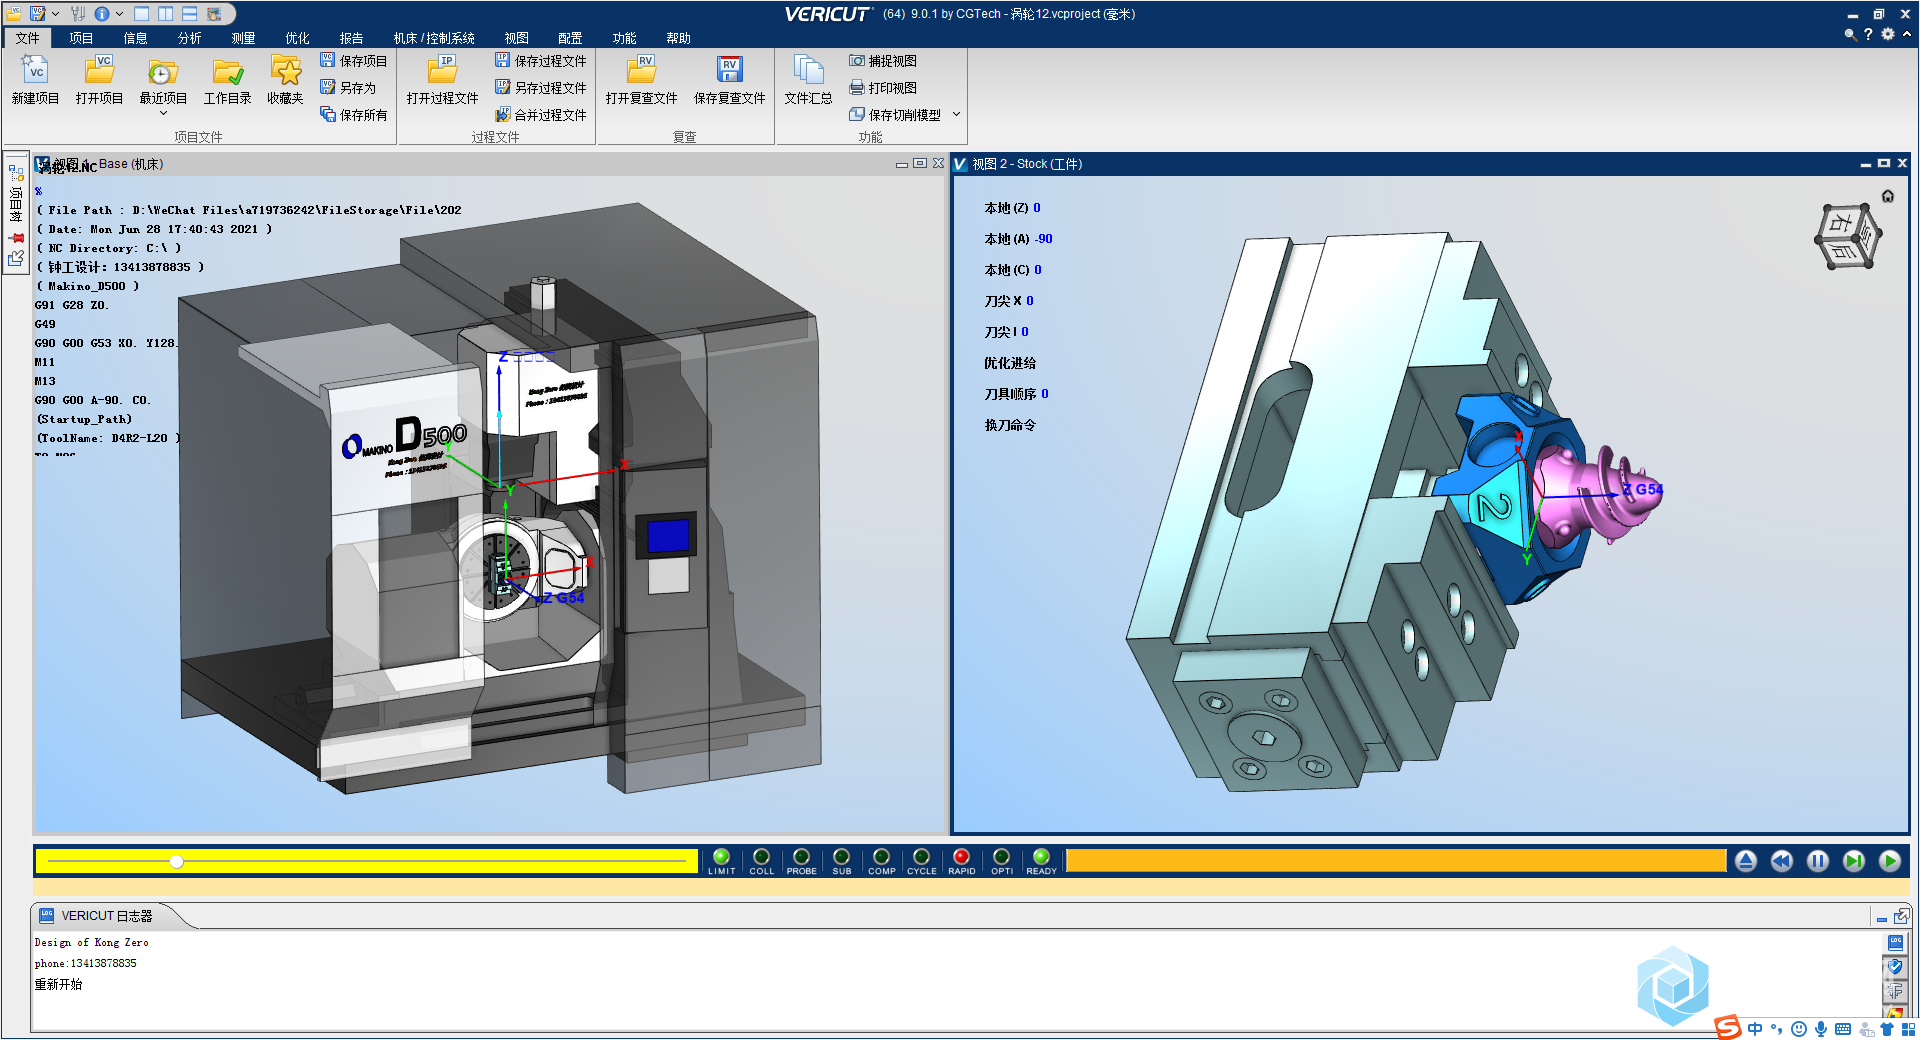Click the single-view layout icon in title bar

141,14
